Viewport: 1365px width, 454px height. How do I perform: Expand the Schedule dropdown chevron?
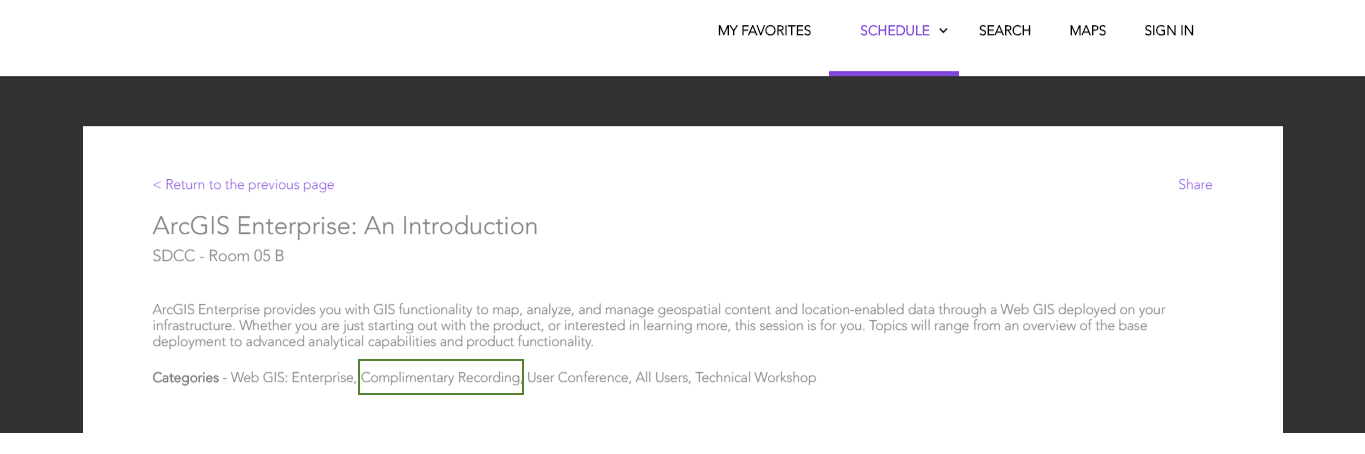click(943, 31)
